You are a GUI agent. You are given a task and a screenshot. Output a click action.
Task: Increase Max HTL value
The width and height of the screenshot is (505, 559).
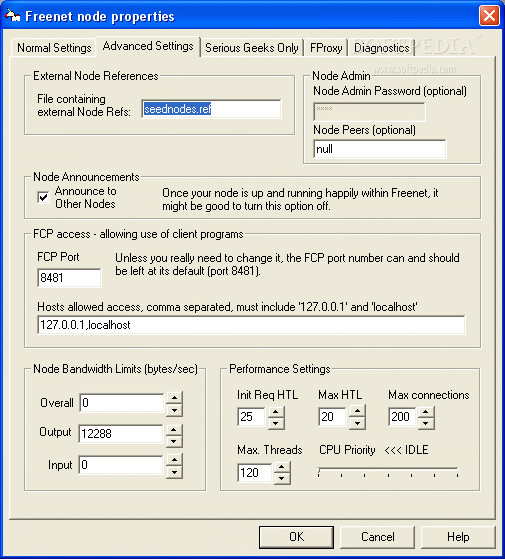(x=357, y=411)
